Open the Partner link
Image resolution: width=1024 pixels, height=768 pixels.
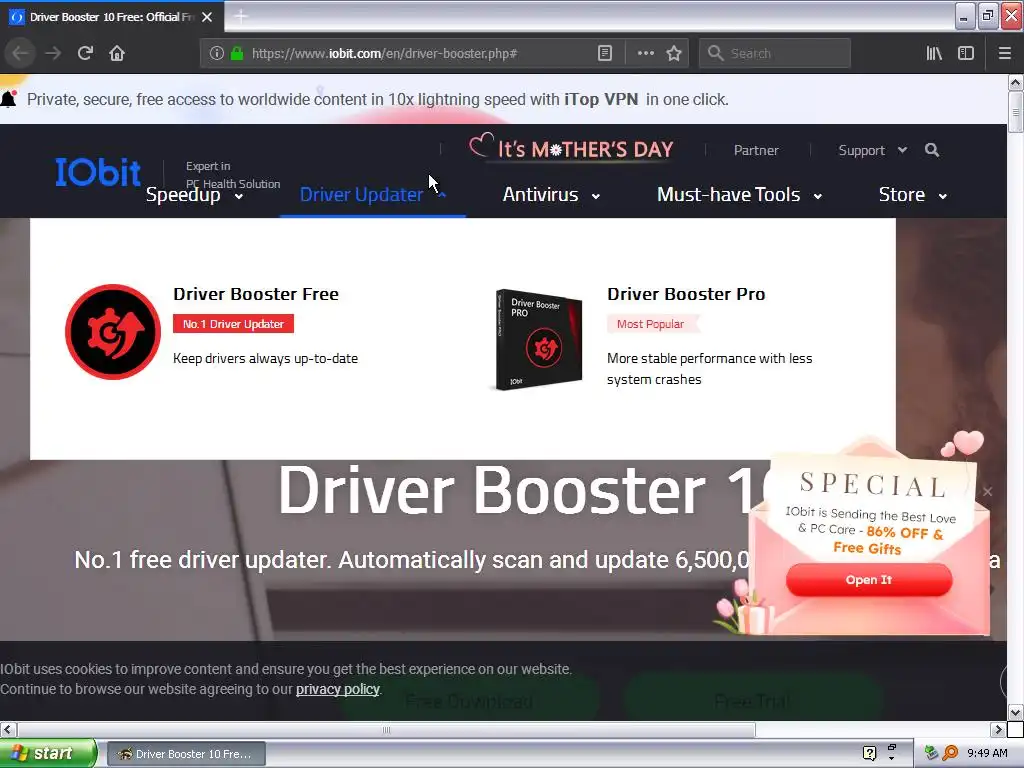click(x=756, y=150)
